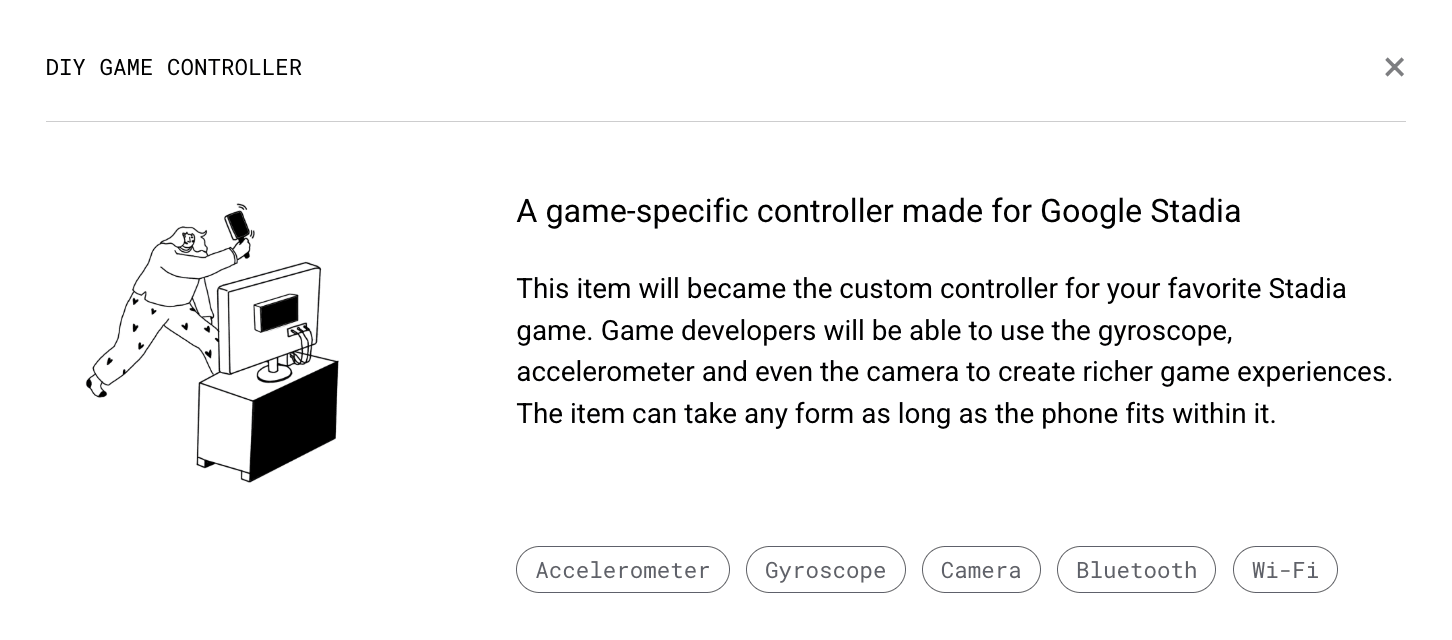Close the DIY Game Controller dialog
Screen dimensions: 1452x640
click(x=1394, y=67)
